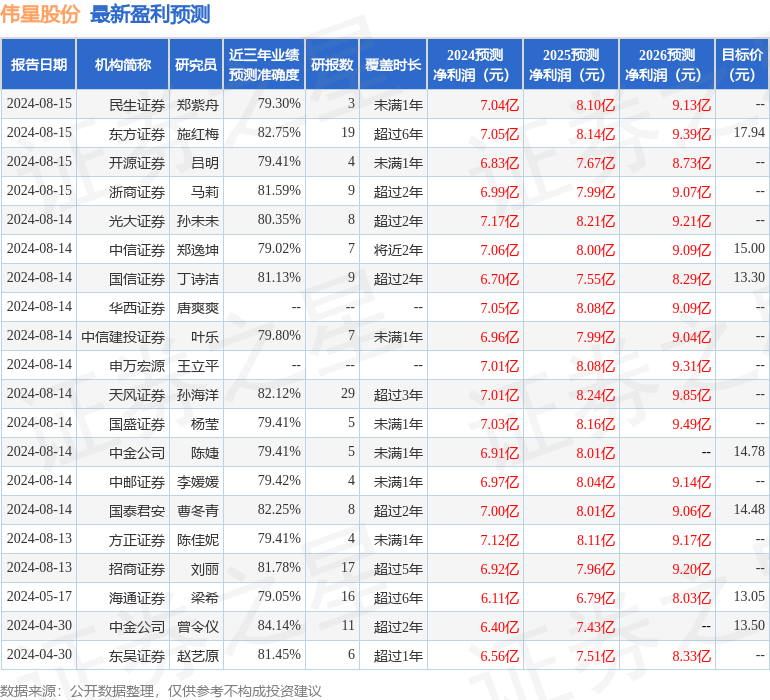
Task: Click the 覆盖时长 column header
Action: (393, 64)
